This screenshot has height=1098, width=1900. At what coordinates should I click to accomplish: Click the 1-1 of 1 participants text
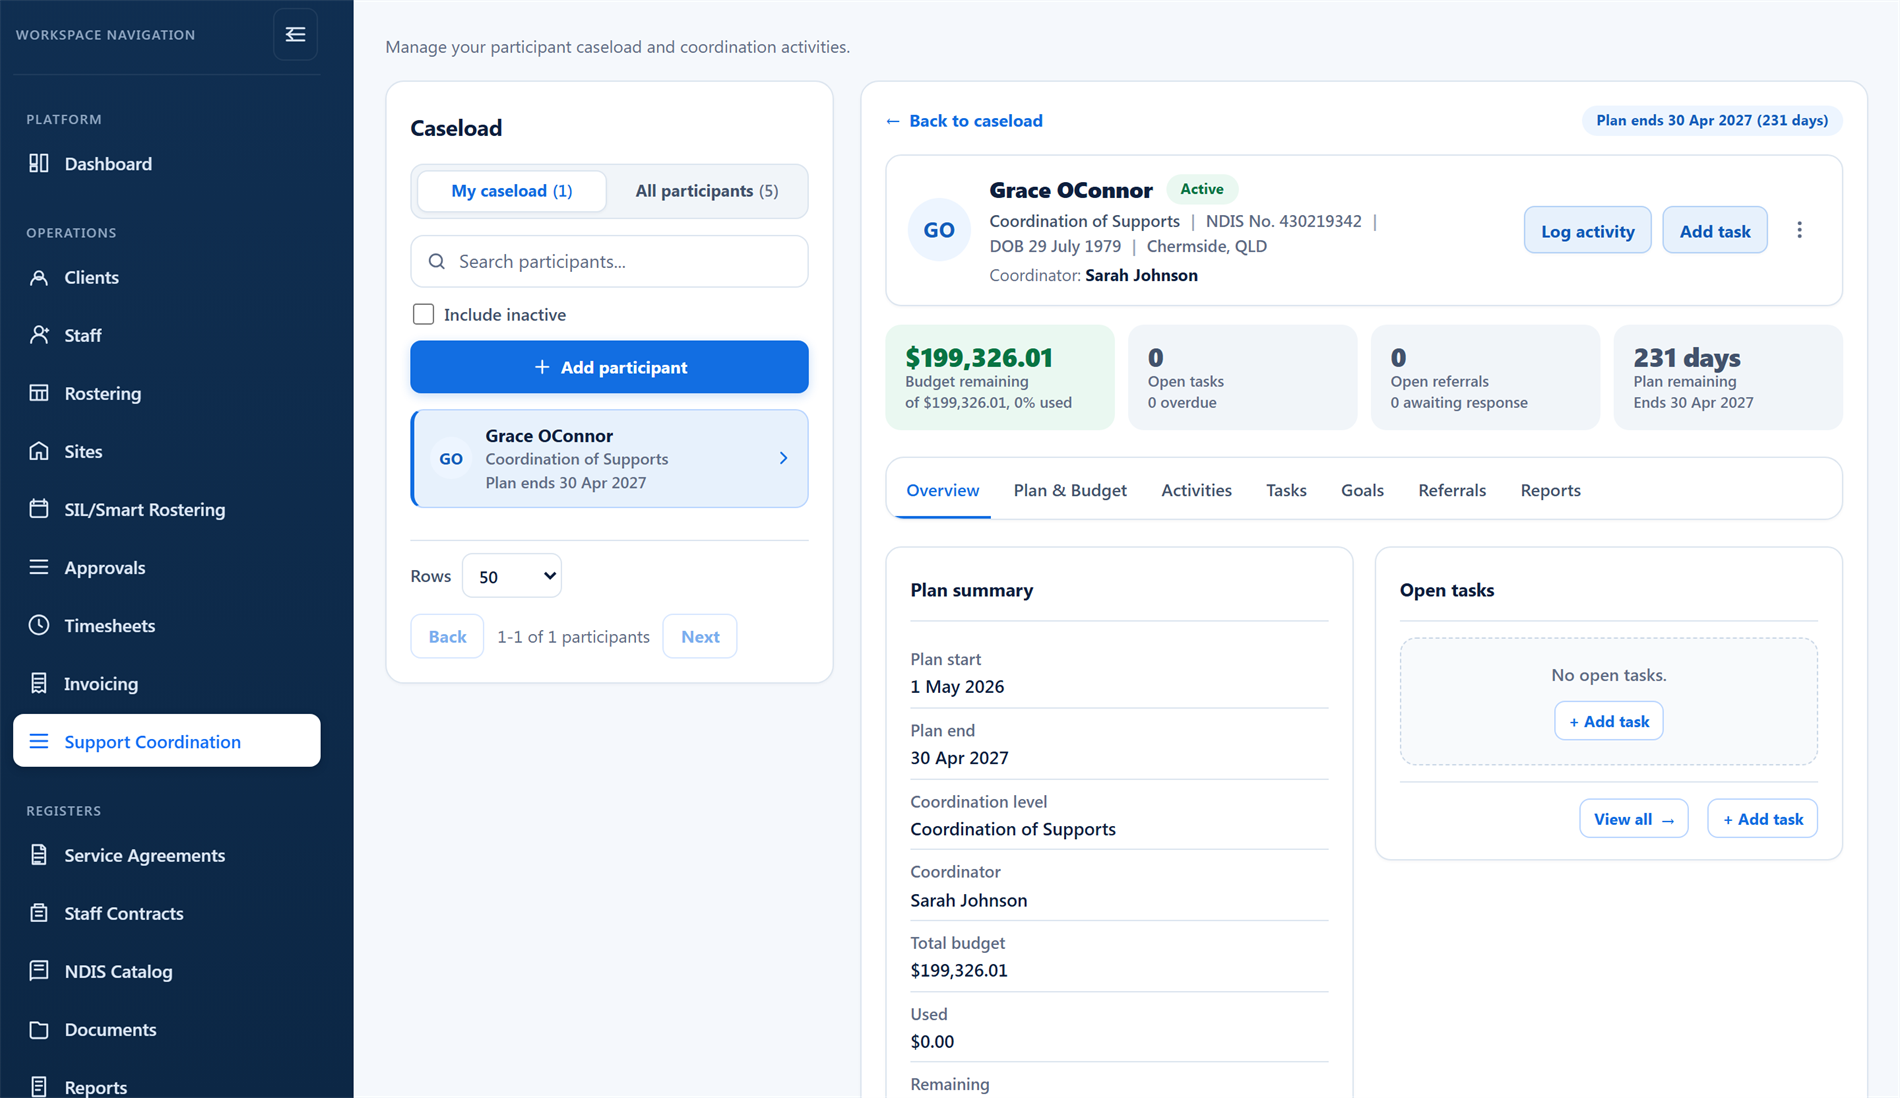pyautogui.click(x=573, y=636)
